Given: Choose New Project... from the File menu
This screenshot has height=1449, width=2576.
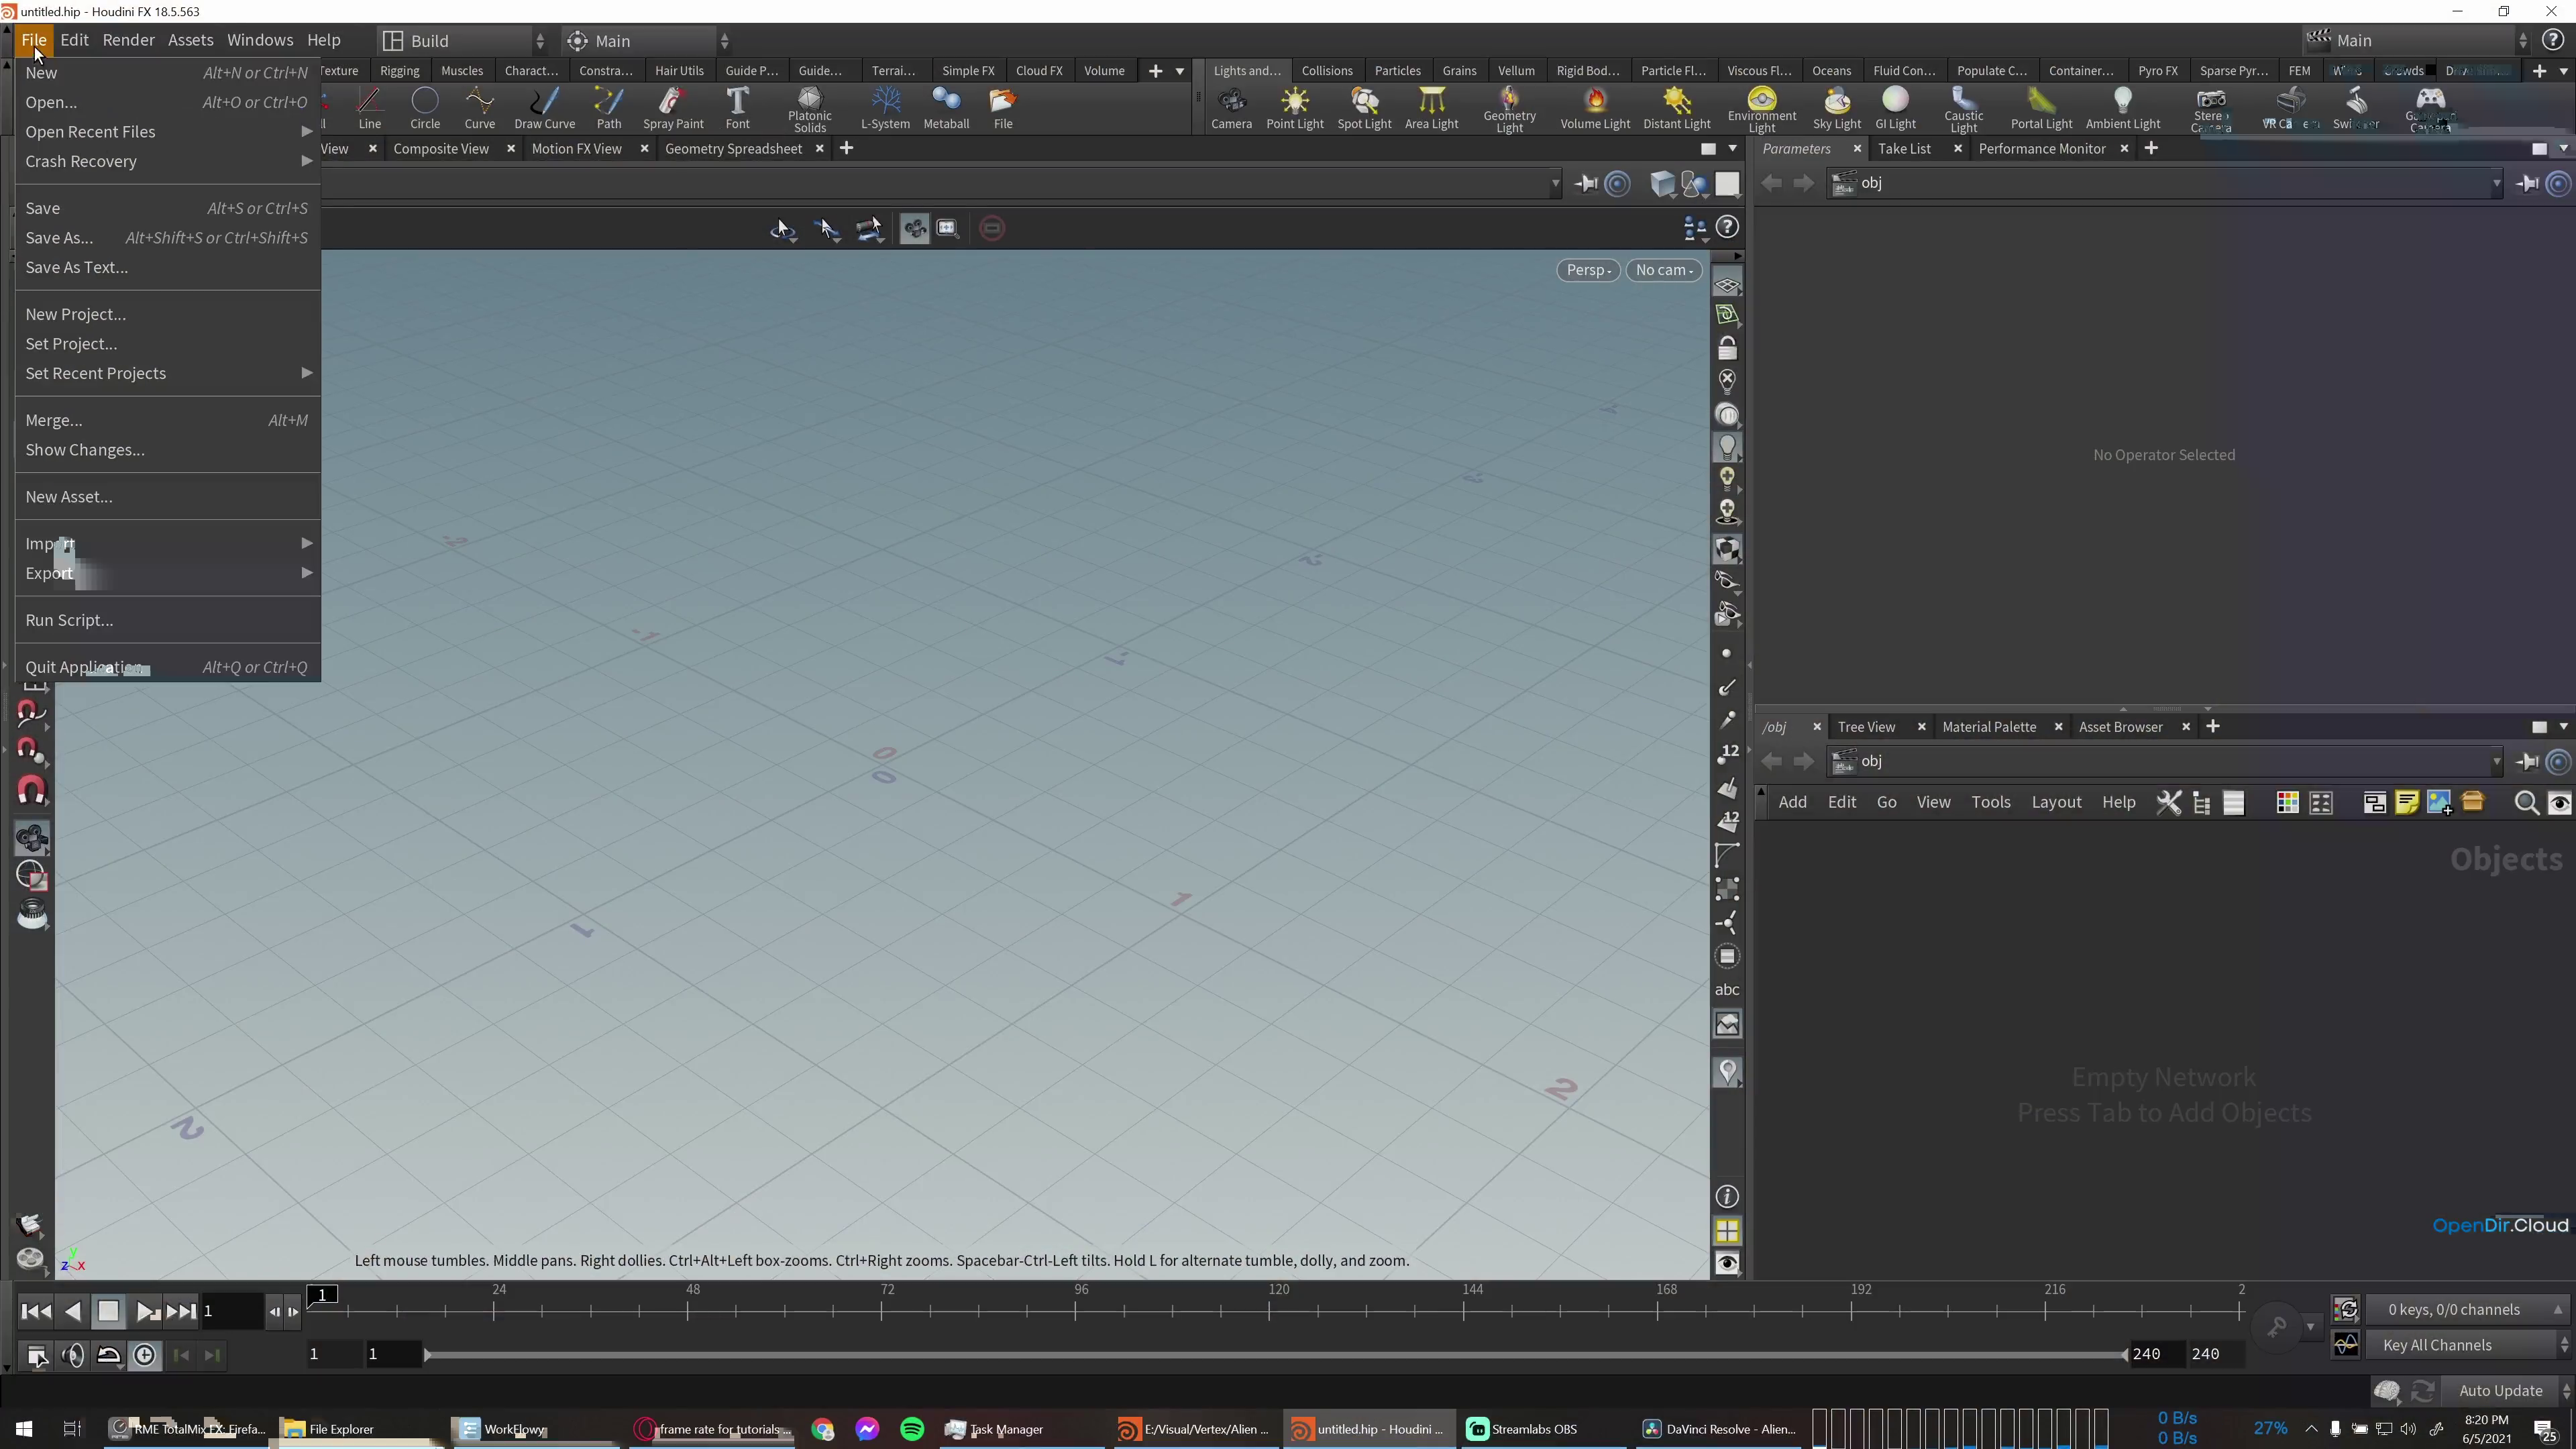Looking at the screenshot, I should pyautogui.click(x=76, y=313).
